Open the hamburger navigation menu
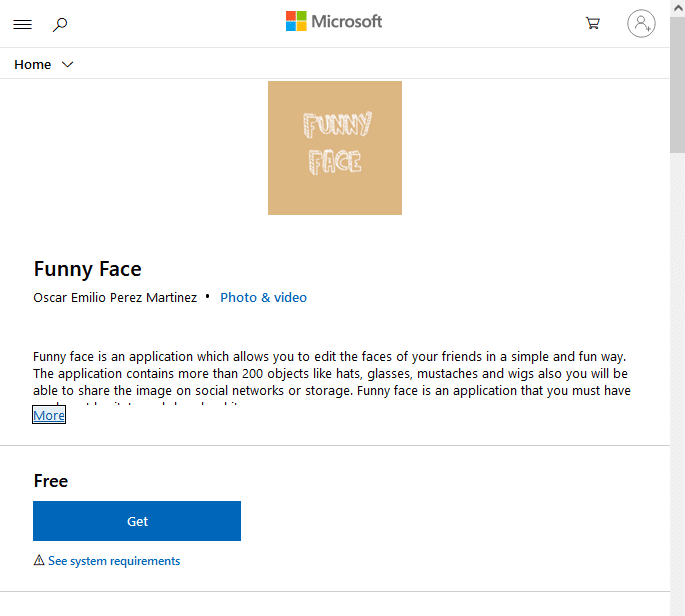 [x=22, y=24]
